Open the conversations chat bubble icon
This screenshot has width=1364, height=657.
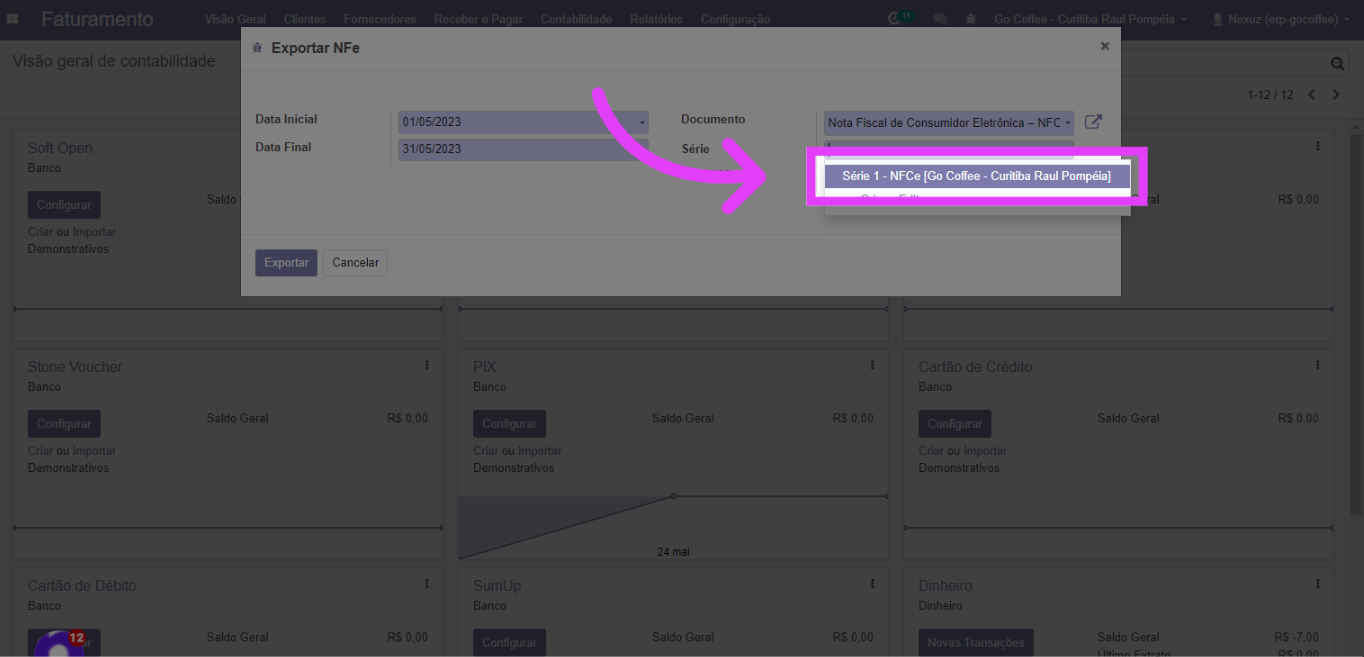coord(940,19)
